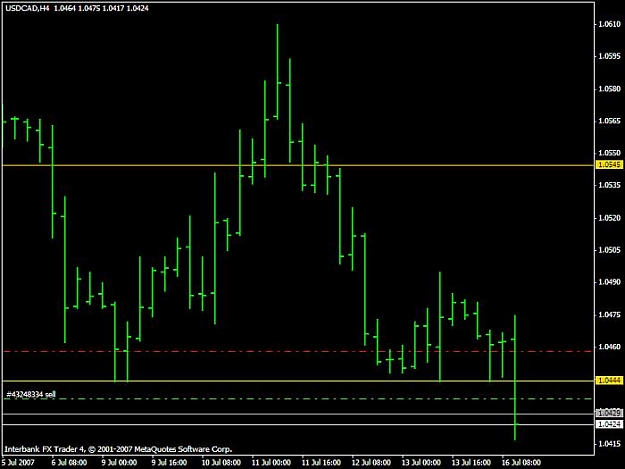The width and height of the screenshot is (625, 469).
Task: Click the 11 Jul 00:00 time label
Action: click(x=271, y=463)
